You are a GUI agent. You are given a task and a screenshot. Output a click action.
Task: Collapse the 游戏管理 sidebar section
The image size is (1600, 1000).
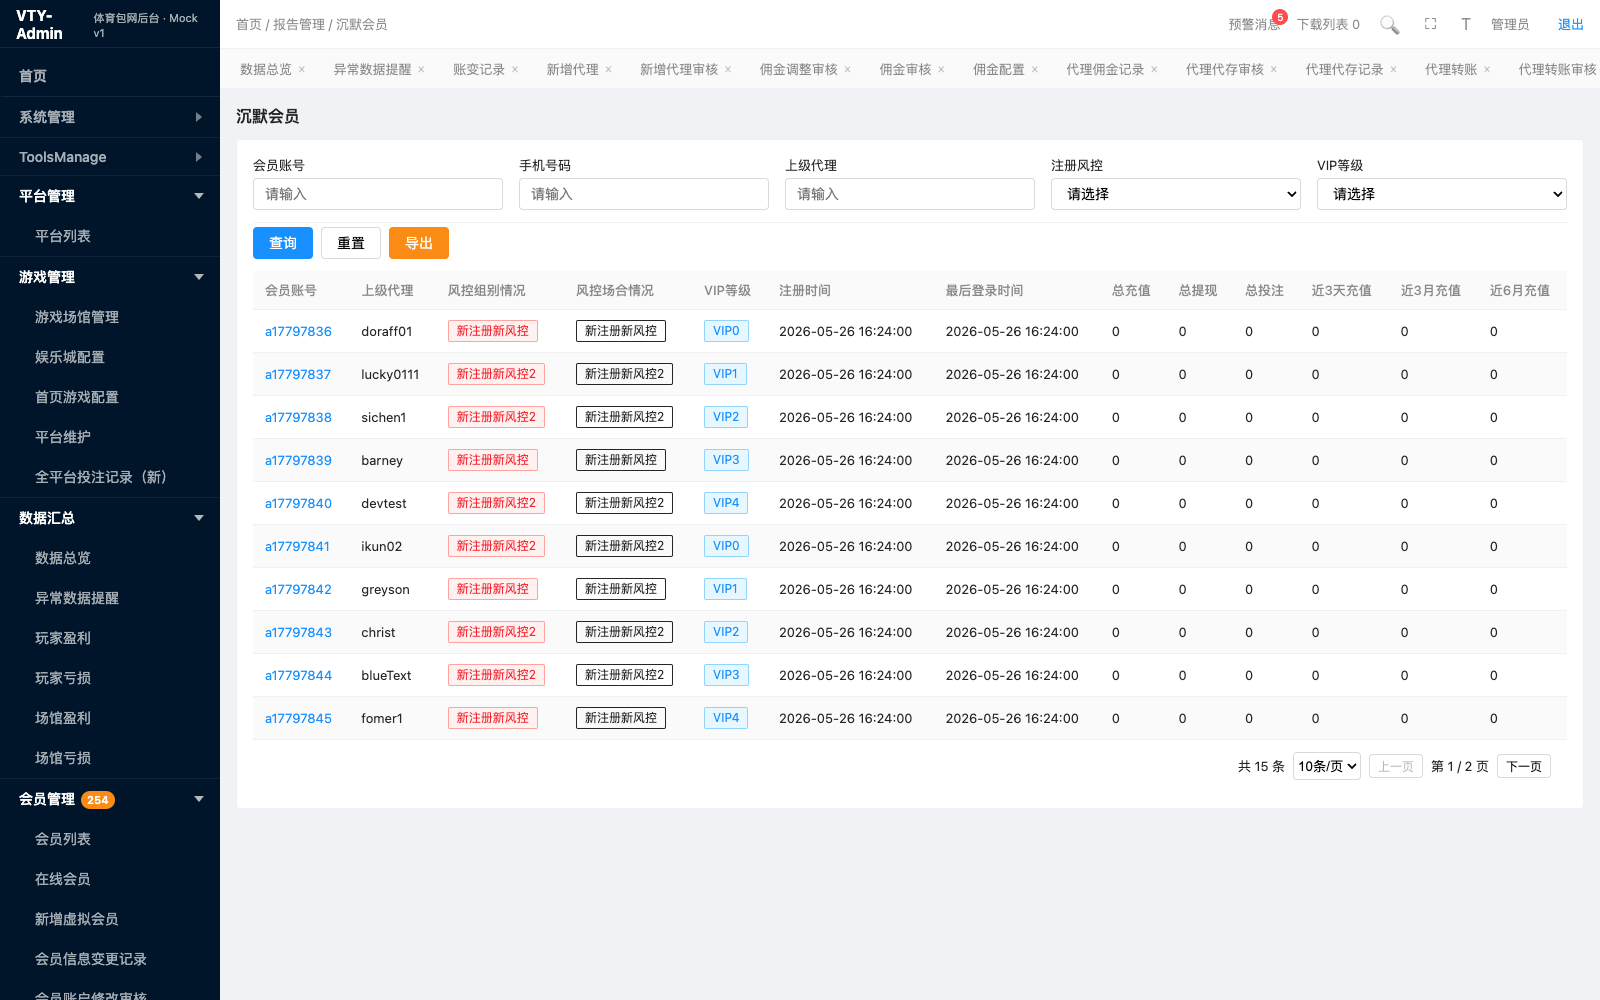click(x=110, y=277)
